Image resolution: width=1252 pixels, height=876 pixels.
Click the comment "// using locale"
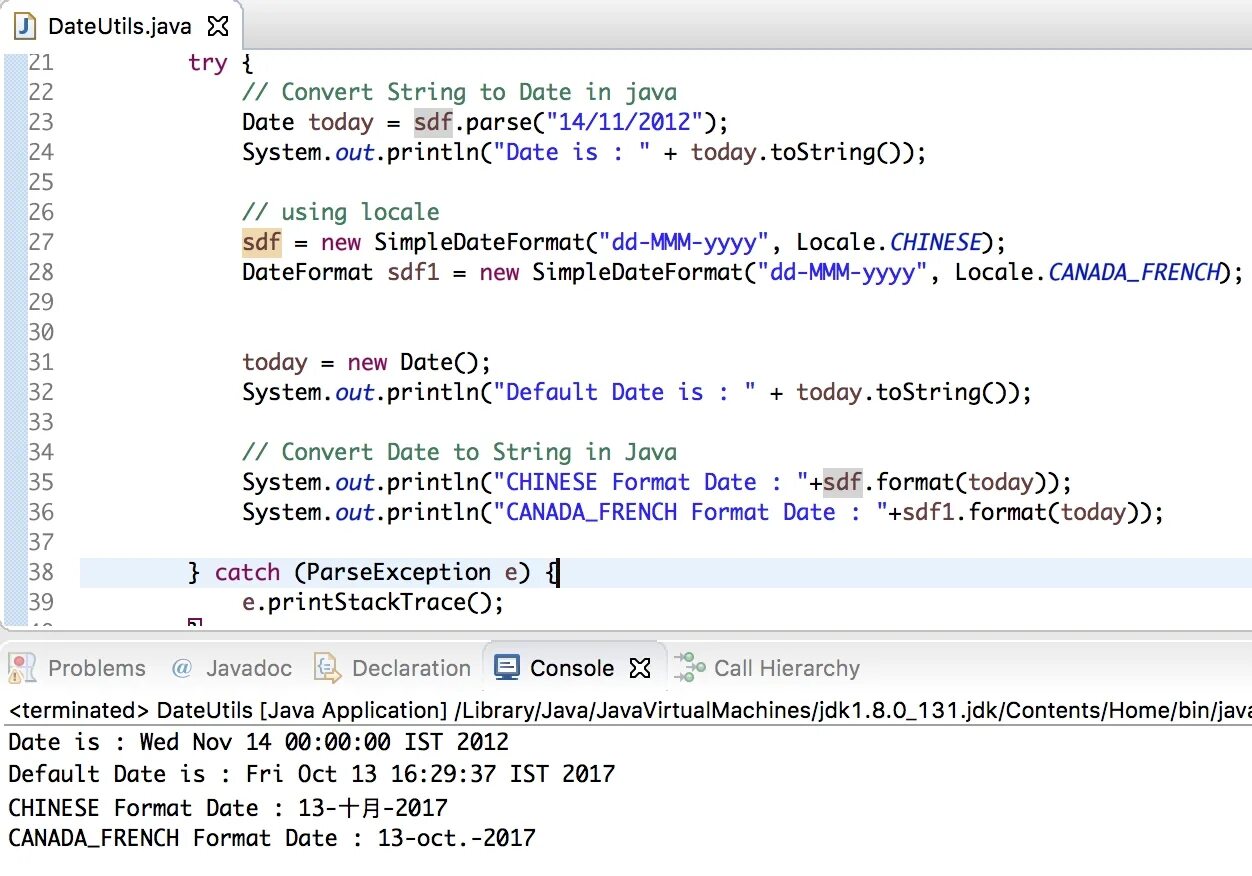pos(341,212)
